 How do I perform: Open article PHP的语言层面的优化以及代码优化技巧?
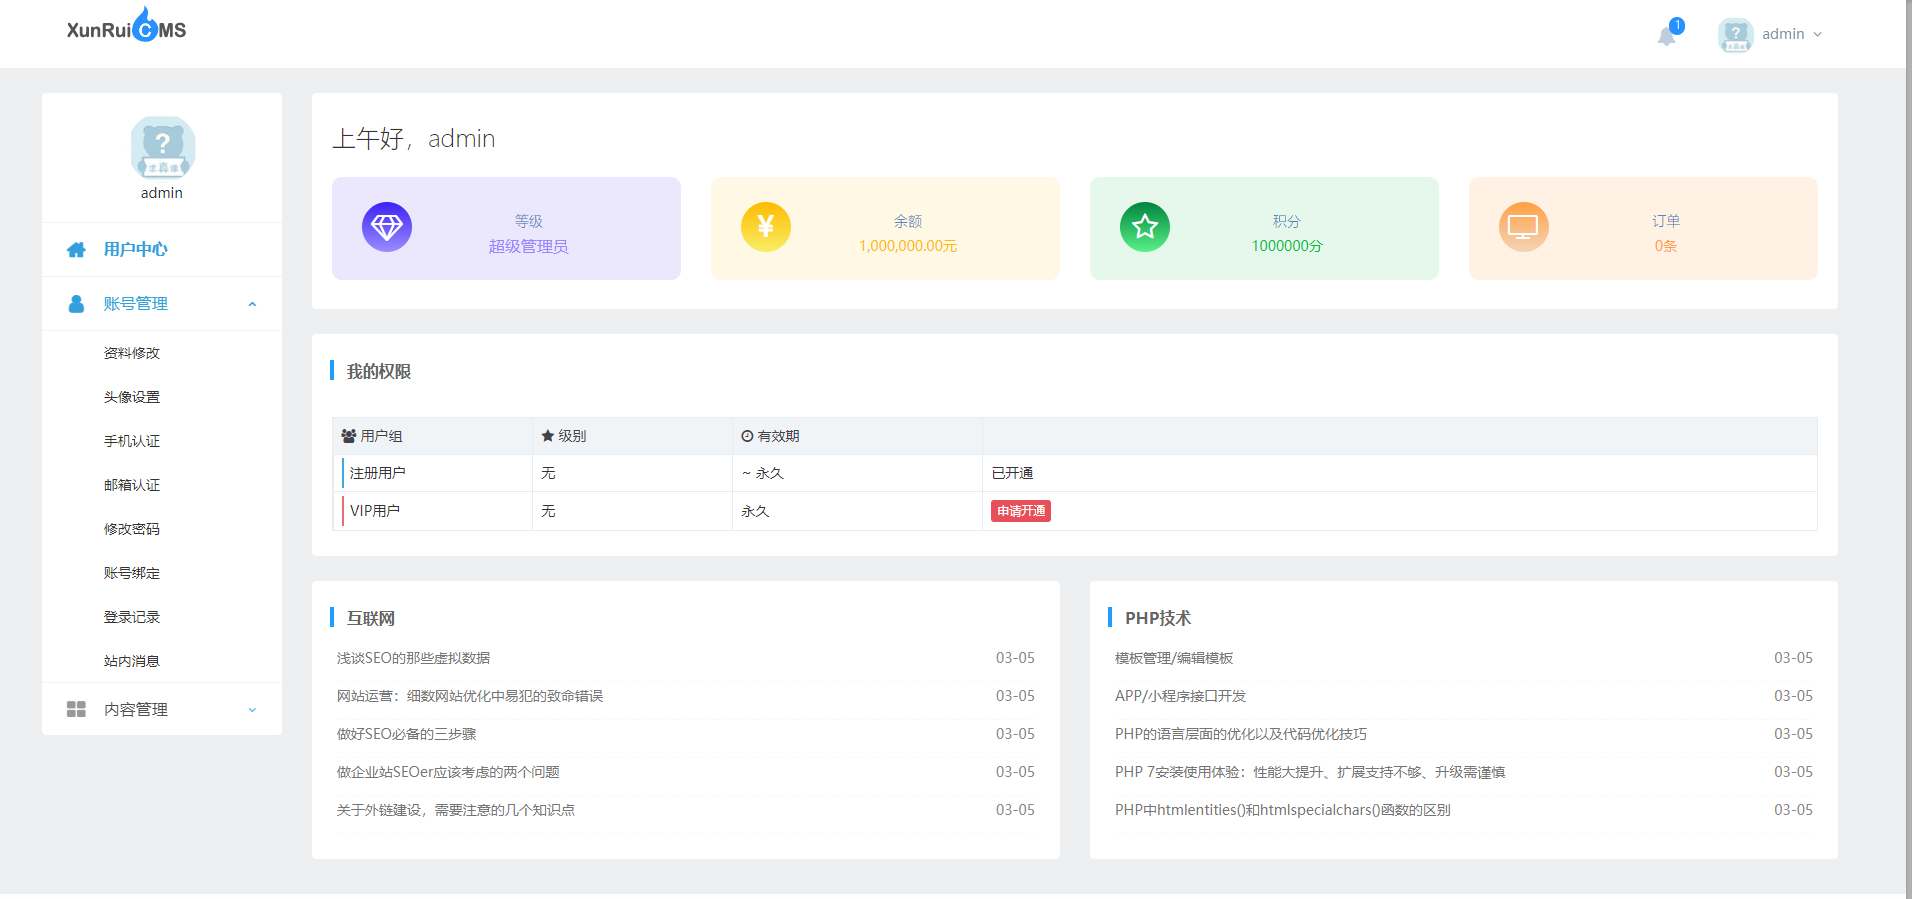[1241, 734]
